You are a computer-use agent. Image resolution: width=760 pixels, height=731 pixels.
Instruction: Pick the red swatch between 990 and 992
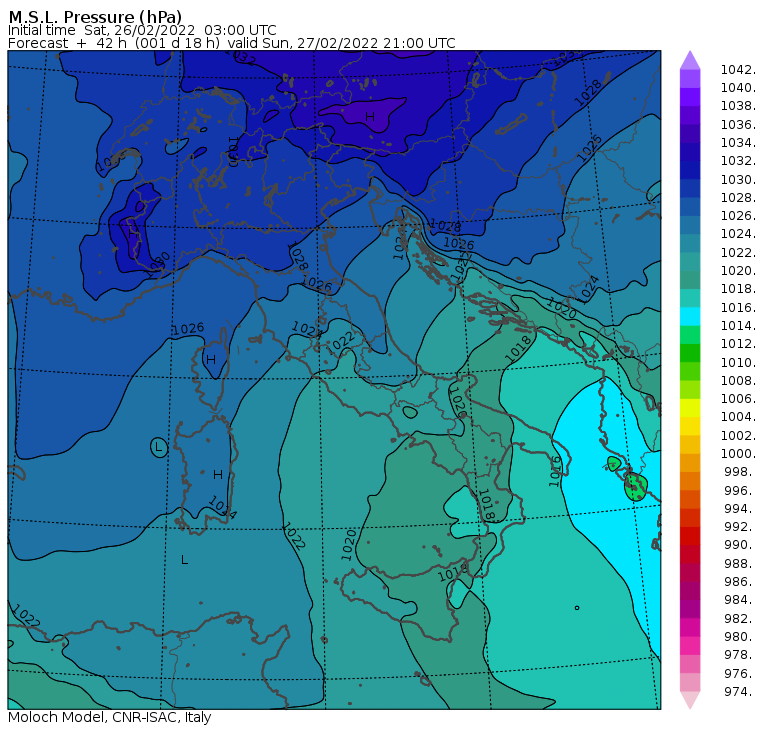point(690,536)
